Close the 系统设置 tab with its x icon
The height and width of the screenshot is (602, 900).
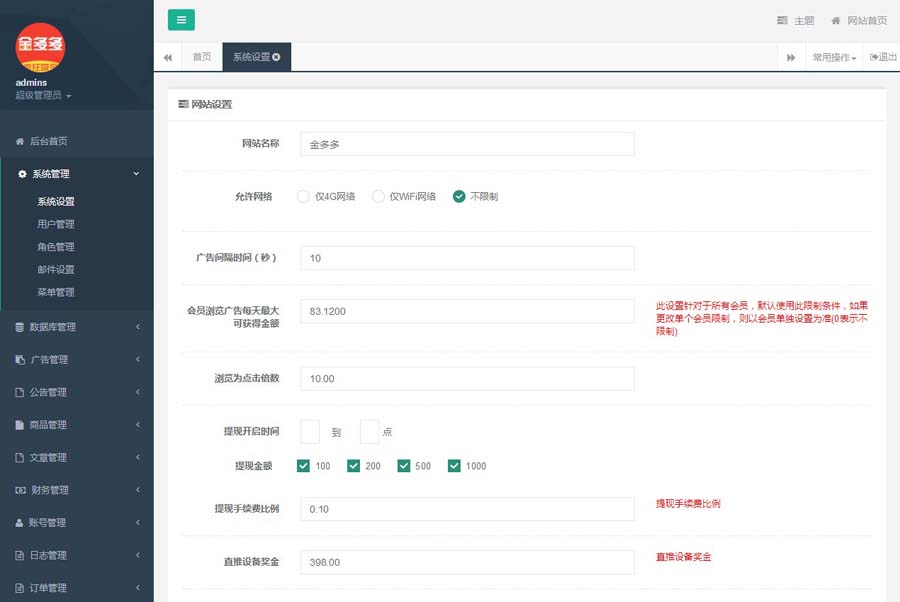tap(276, 58)
